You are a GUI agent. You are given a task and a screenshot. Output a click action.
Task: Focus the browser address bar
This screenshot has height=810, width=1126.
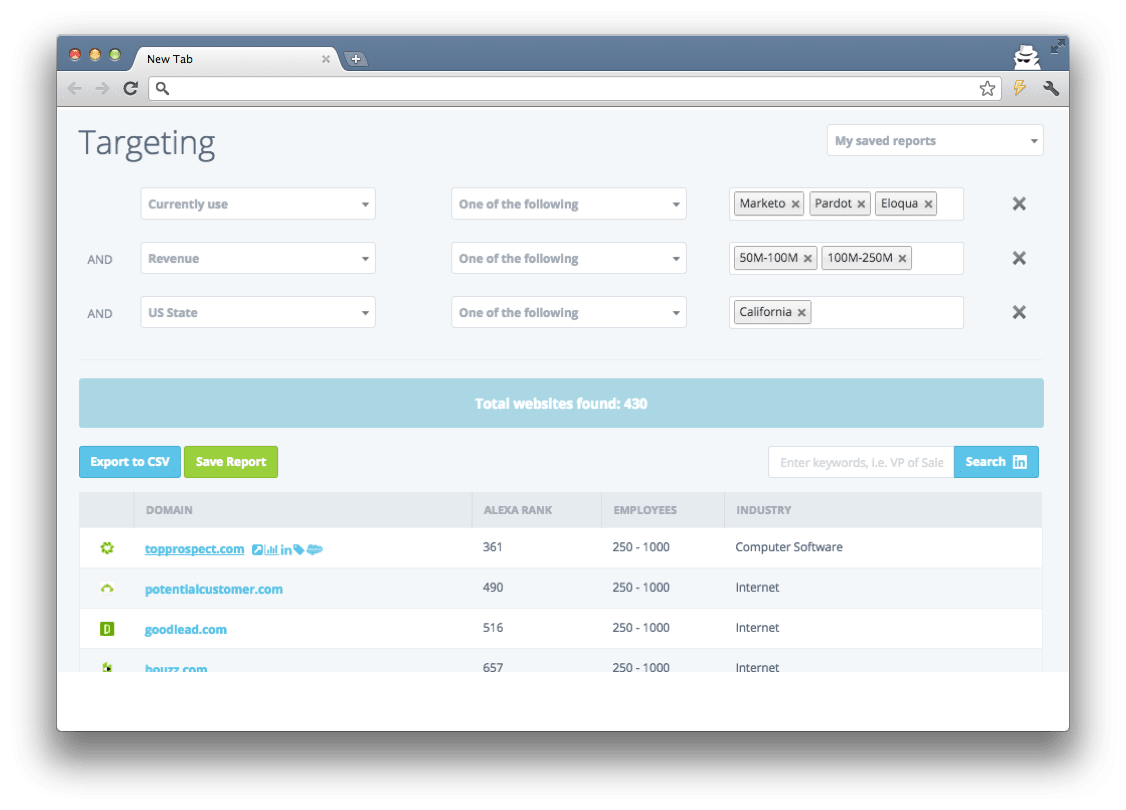click(574, 88)
